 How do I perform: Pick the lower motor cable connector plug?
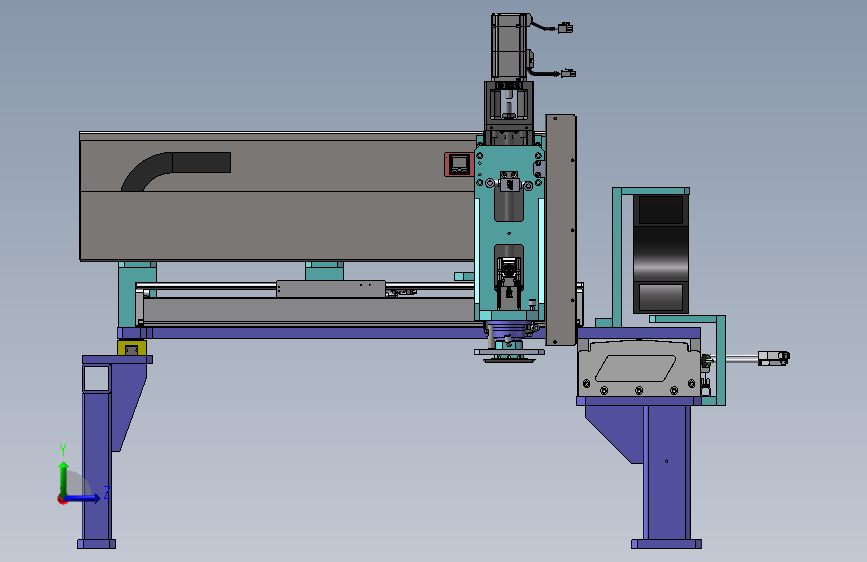(x=568, y=73)
